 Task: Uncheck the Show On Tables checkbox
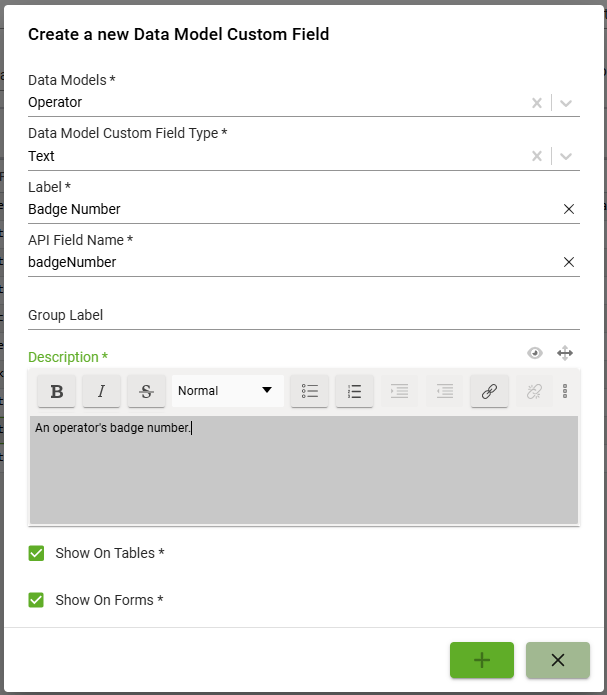click(x=36, y=553)
